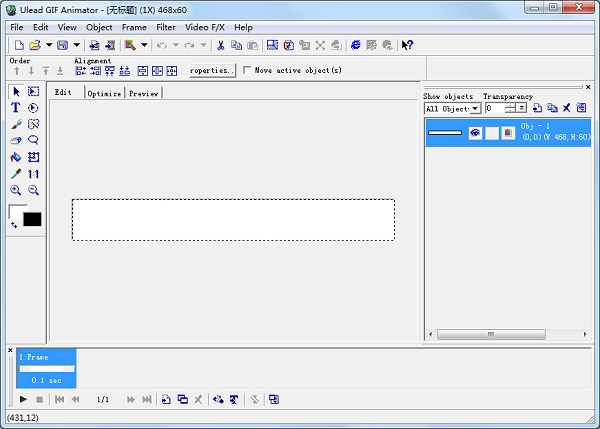Open the image editor toolbar icon
This screenshot has height=429, width=600.
130,45
